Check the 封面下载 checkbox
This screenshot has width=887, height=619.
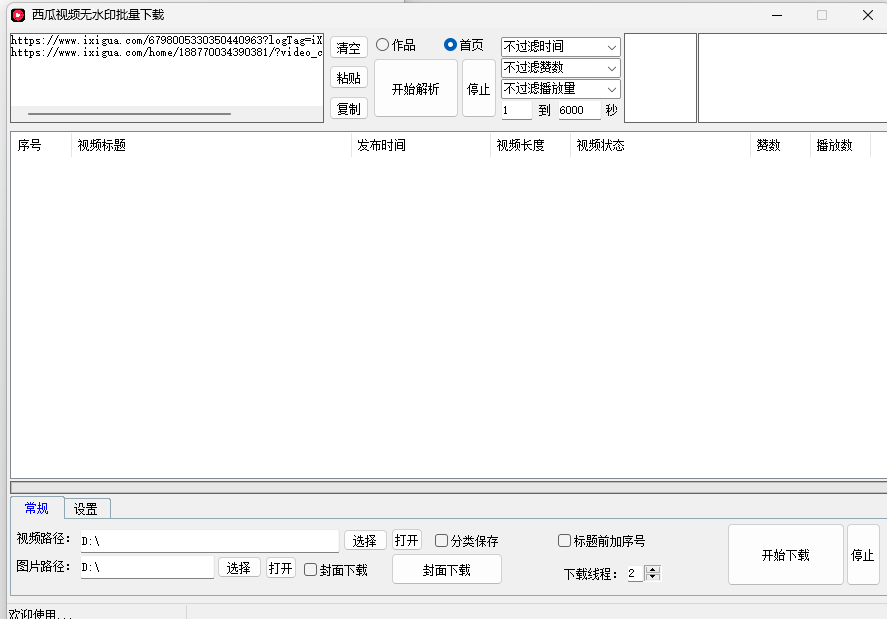click(311, 570)
